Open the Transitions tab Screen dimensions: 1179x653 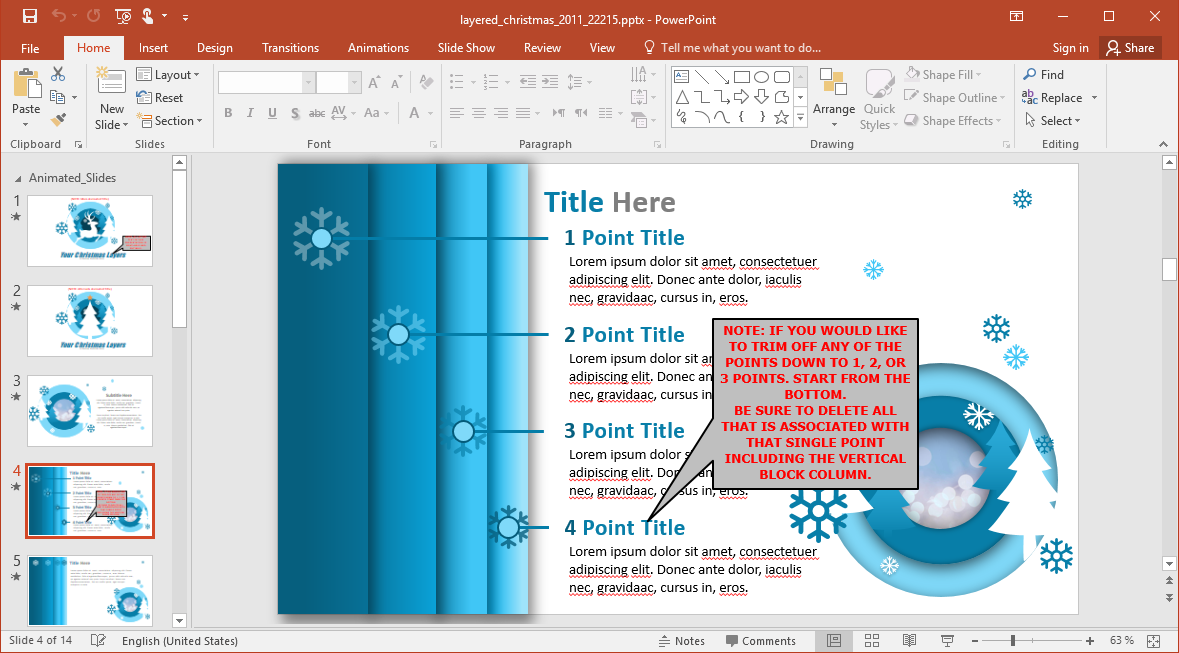[x=290, y=48]
